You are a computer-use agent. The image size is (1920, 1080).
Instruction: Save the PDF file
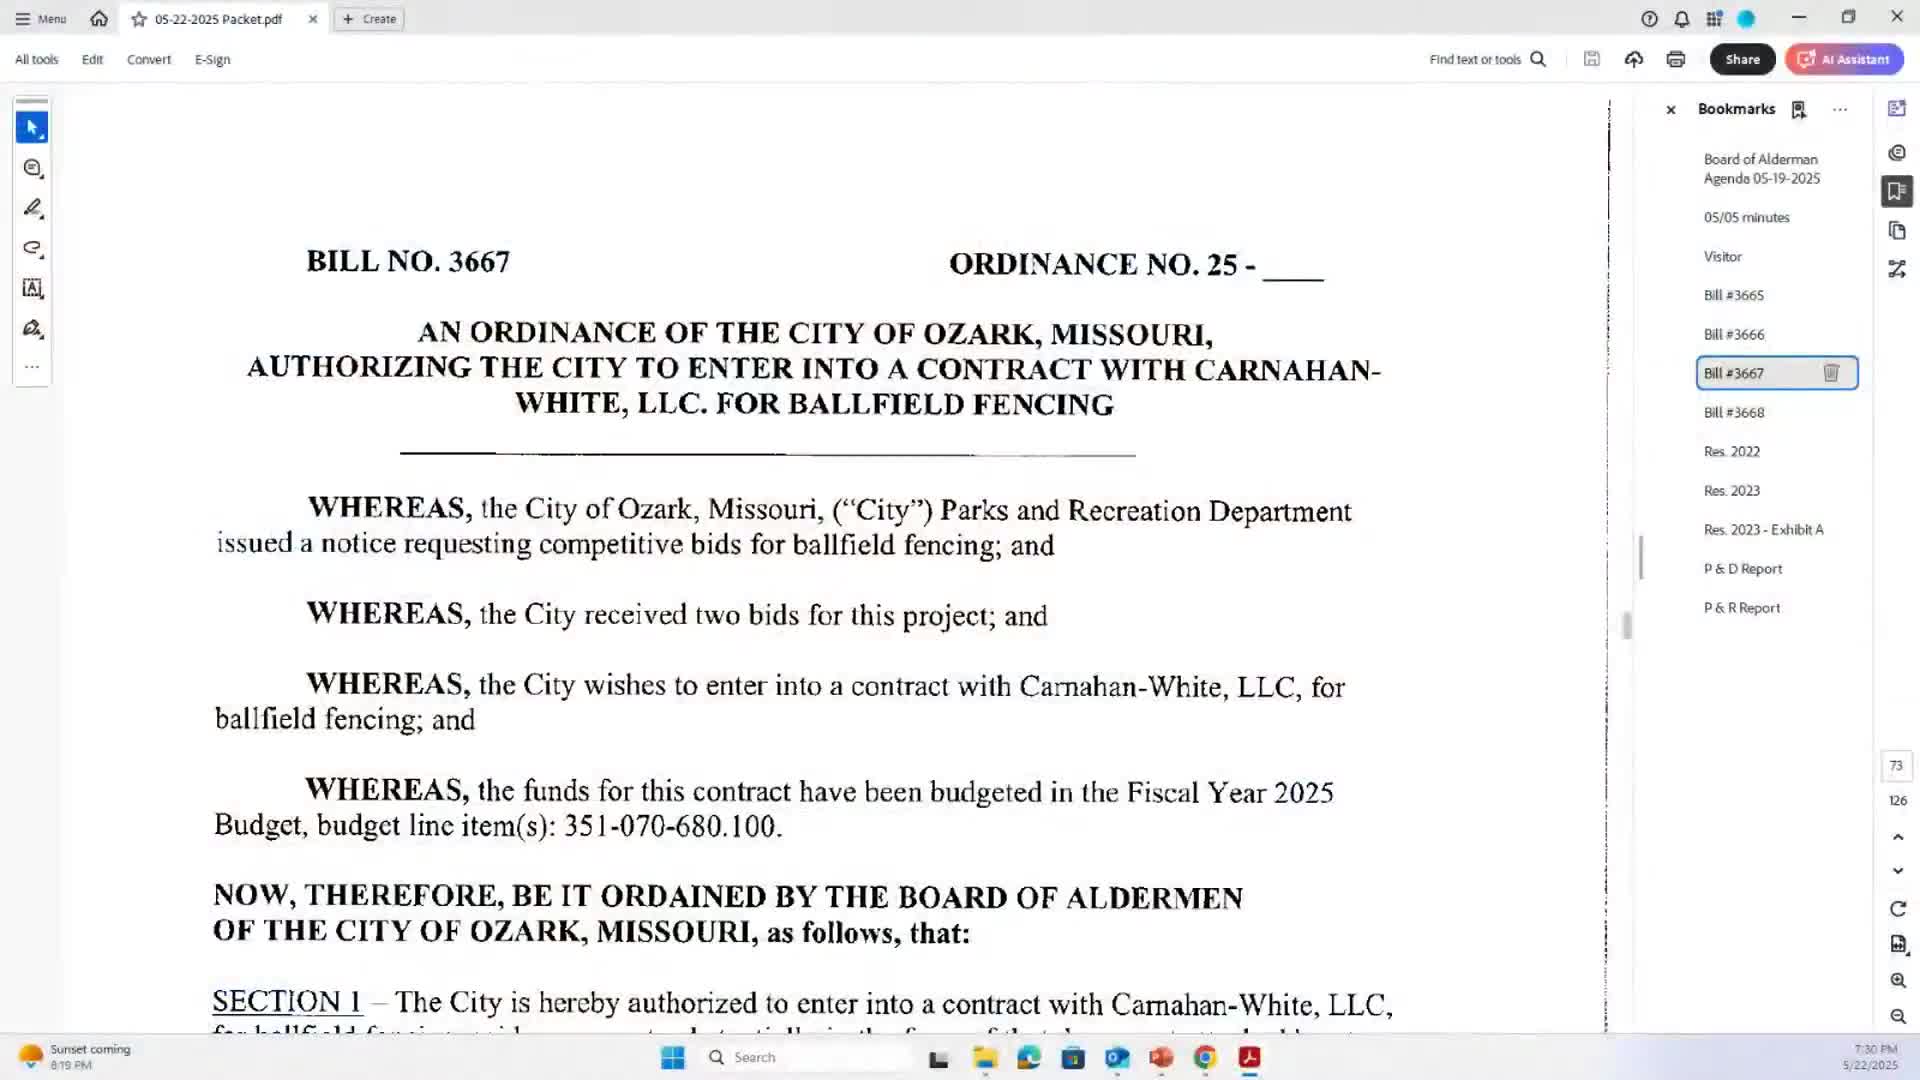point(1591,59)
